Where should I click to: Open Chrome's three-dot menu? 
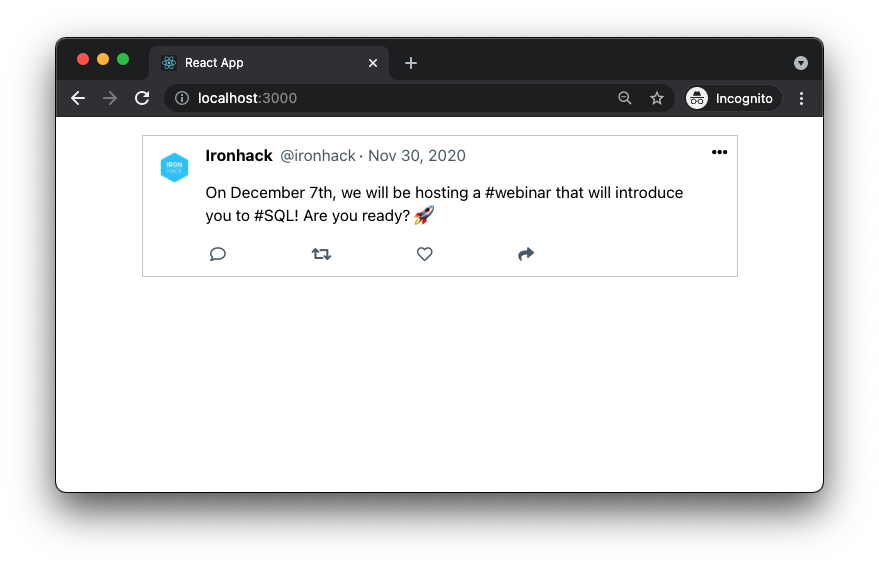coord(801,98)
